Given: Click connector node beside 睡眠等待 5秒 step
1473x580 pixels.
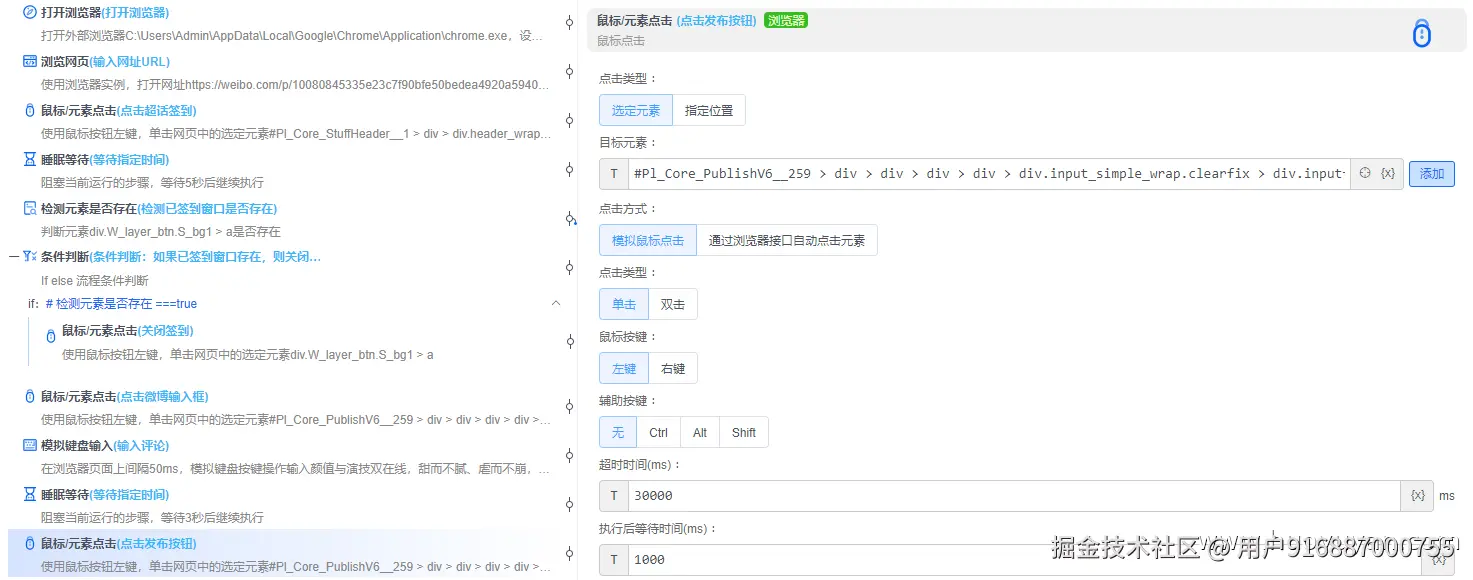Looking at the screenshot, I should click(x=569, y=169).
